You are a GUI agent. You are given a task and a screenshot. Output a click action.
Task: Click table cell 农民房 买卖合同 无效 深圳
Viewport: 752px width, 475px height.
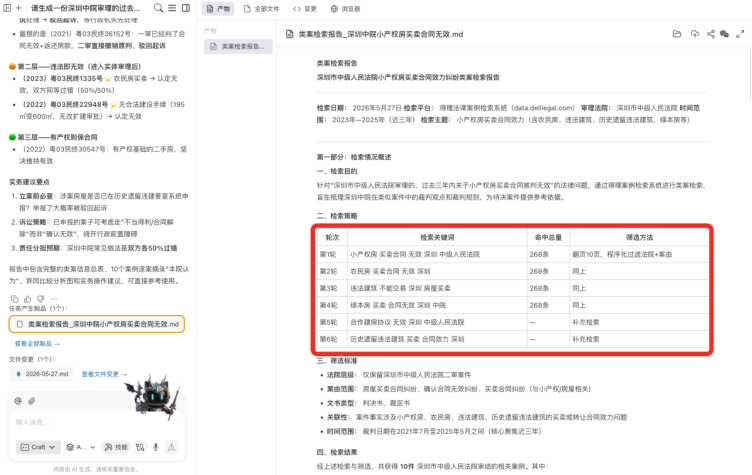(390, 271)
